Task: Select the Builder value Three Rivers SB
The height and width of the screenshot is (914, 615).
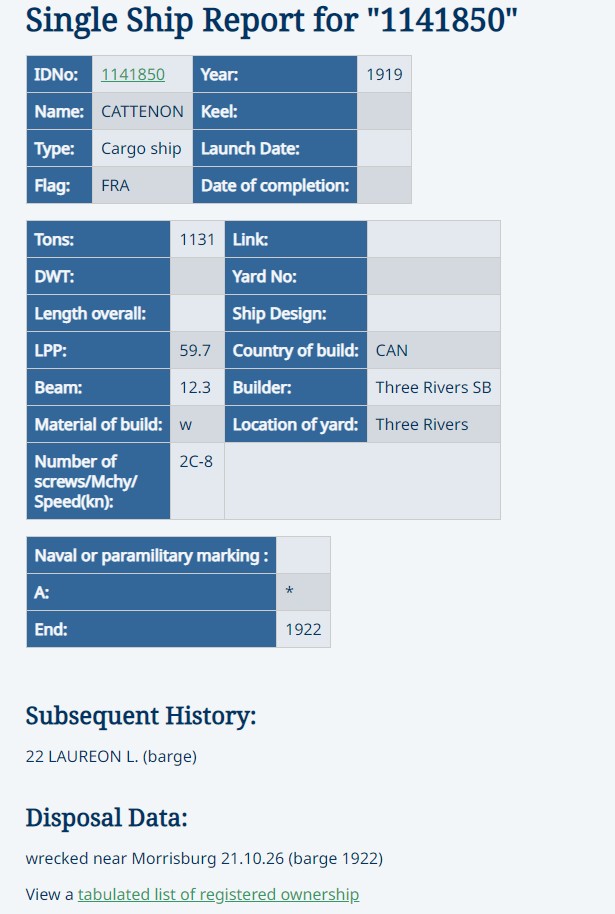Action: 434,388
